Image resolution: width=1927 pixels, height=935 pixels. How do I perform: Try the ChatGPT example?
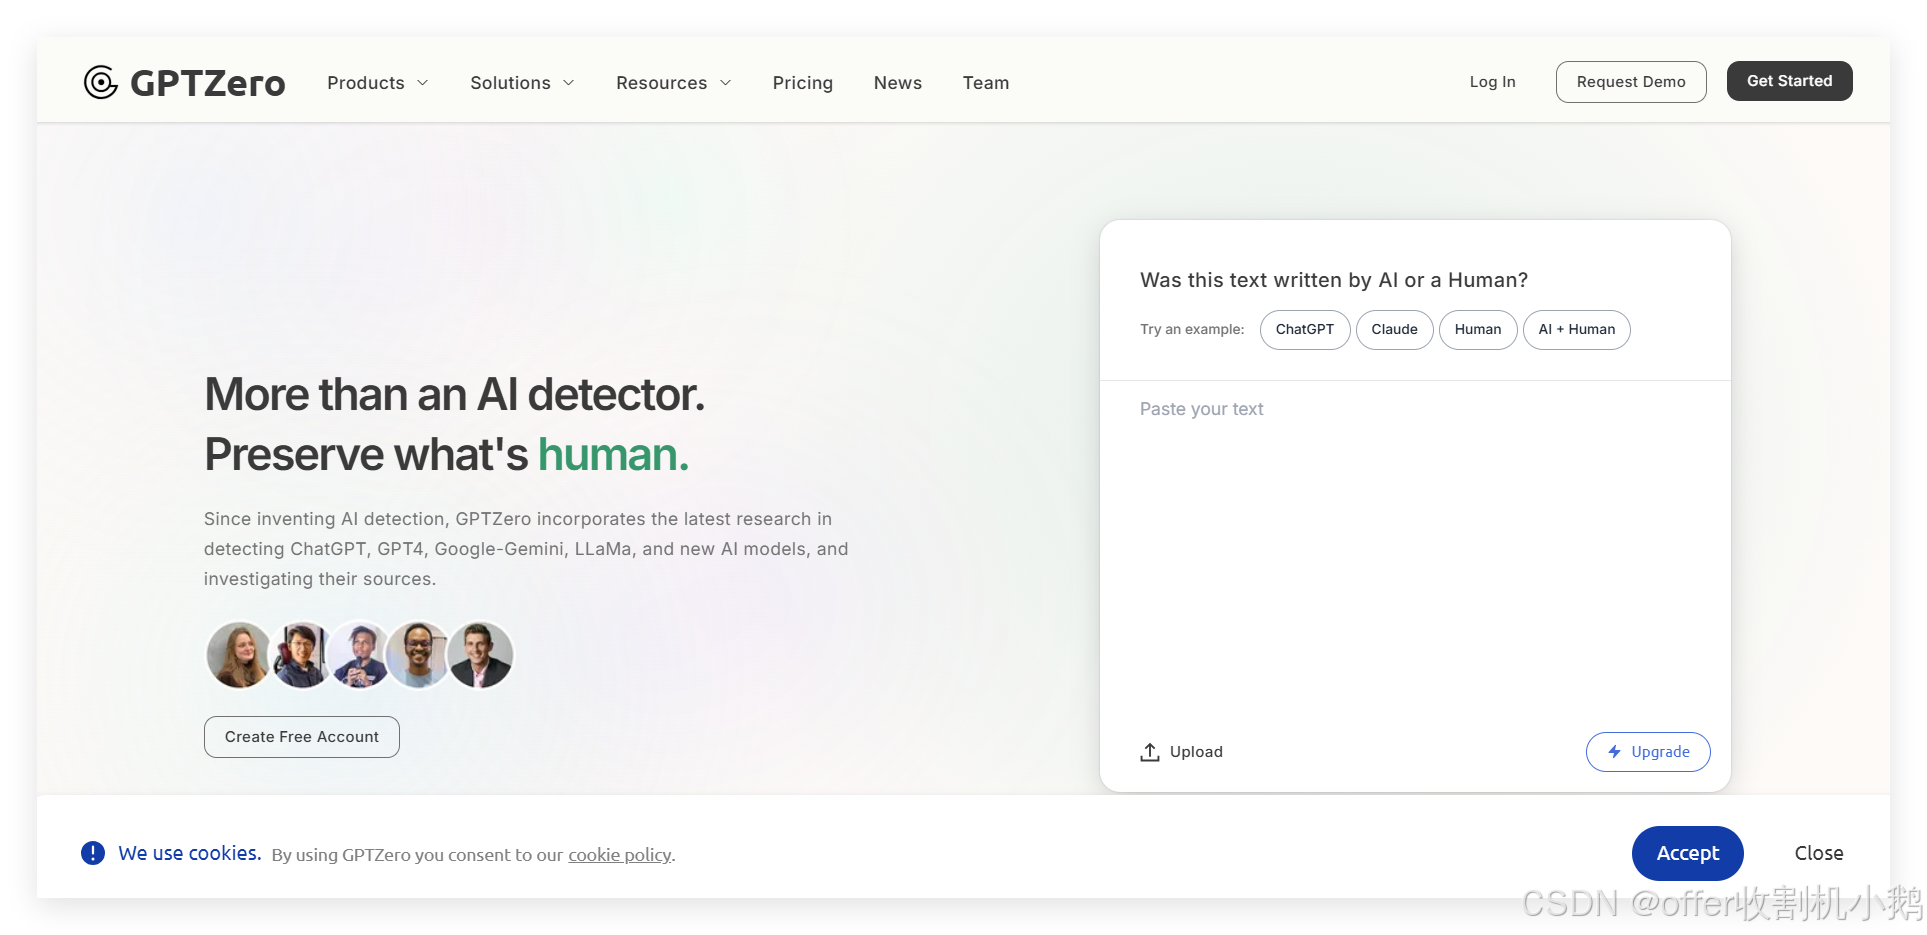[1305, 330]
